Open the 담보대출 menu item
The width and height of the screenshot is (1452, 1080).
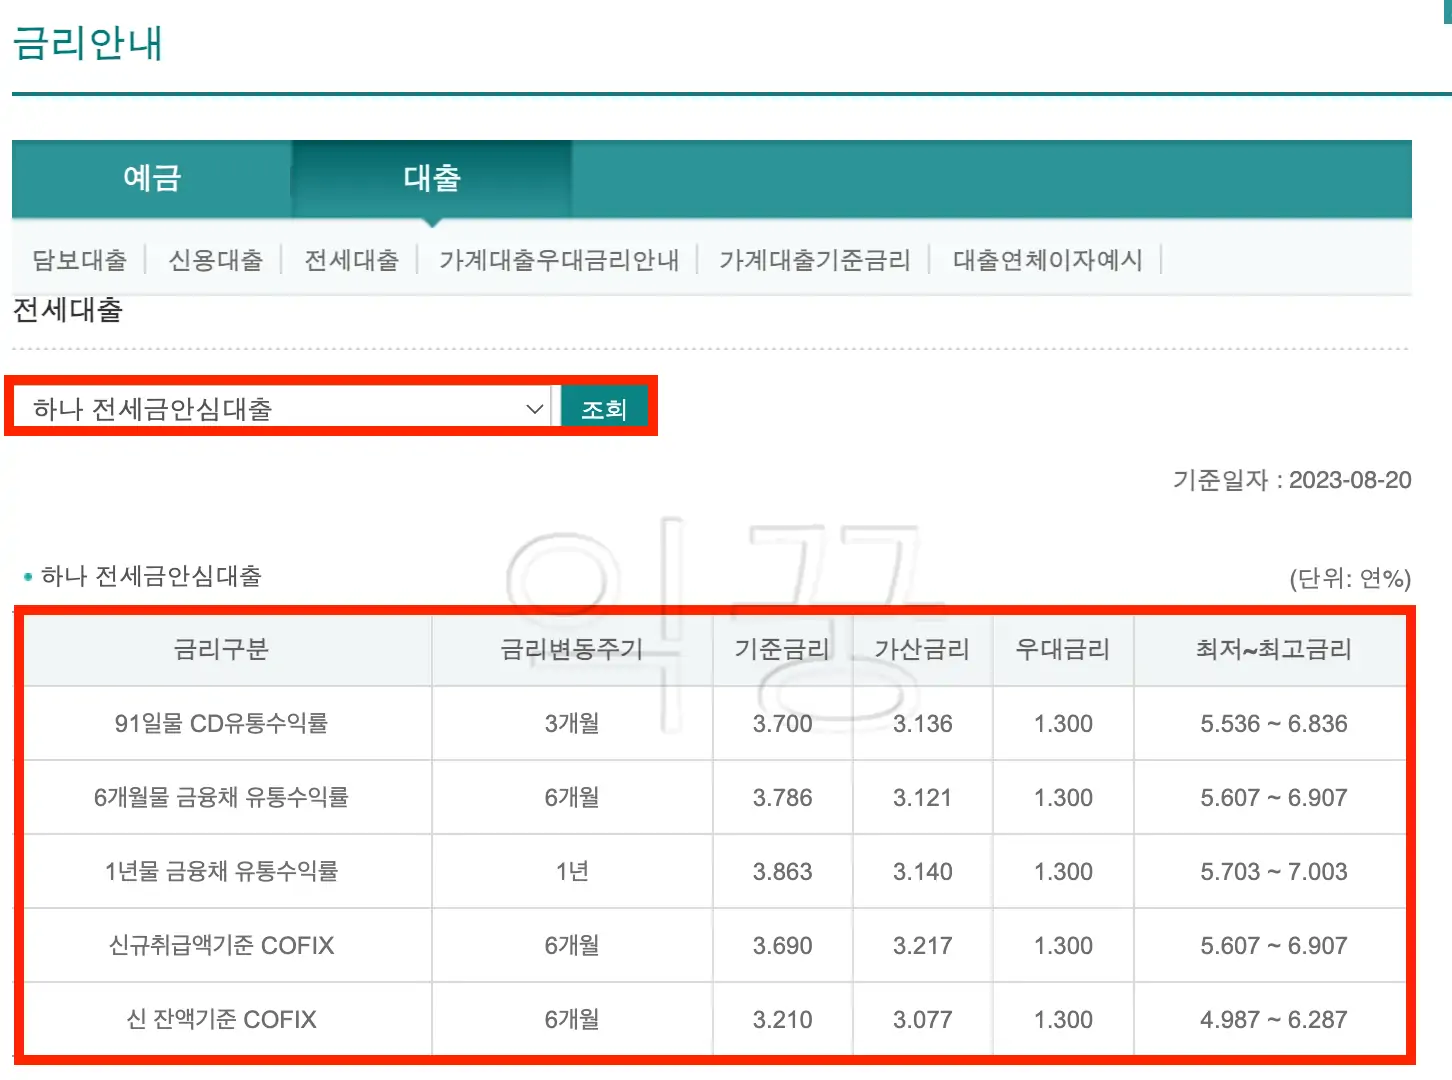point(79,260)
